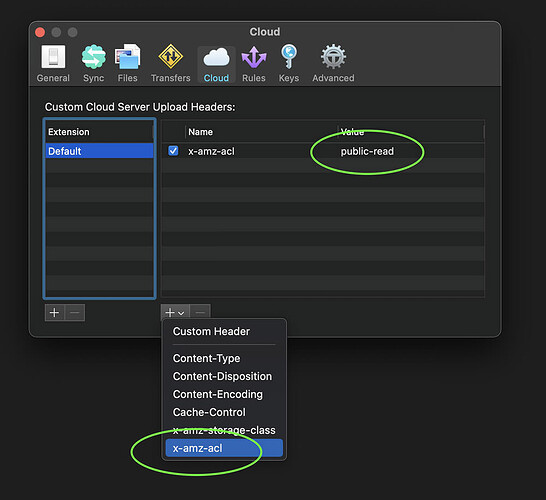
Task: Edit the public-read value field
Action: coord(367,151)
